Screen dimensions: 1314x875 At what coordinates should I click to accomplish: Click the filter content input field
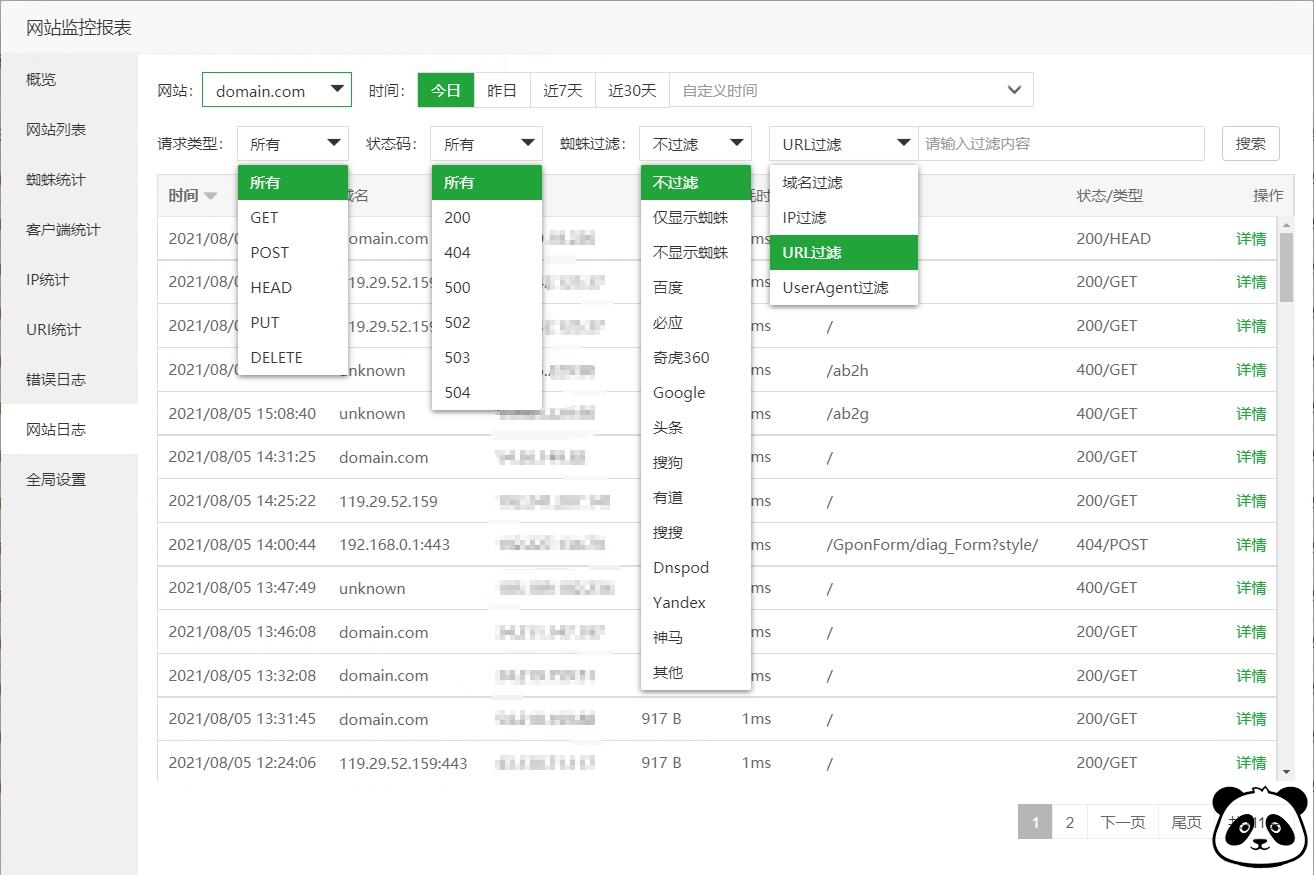click(x=1060, y=144)
